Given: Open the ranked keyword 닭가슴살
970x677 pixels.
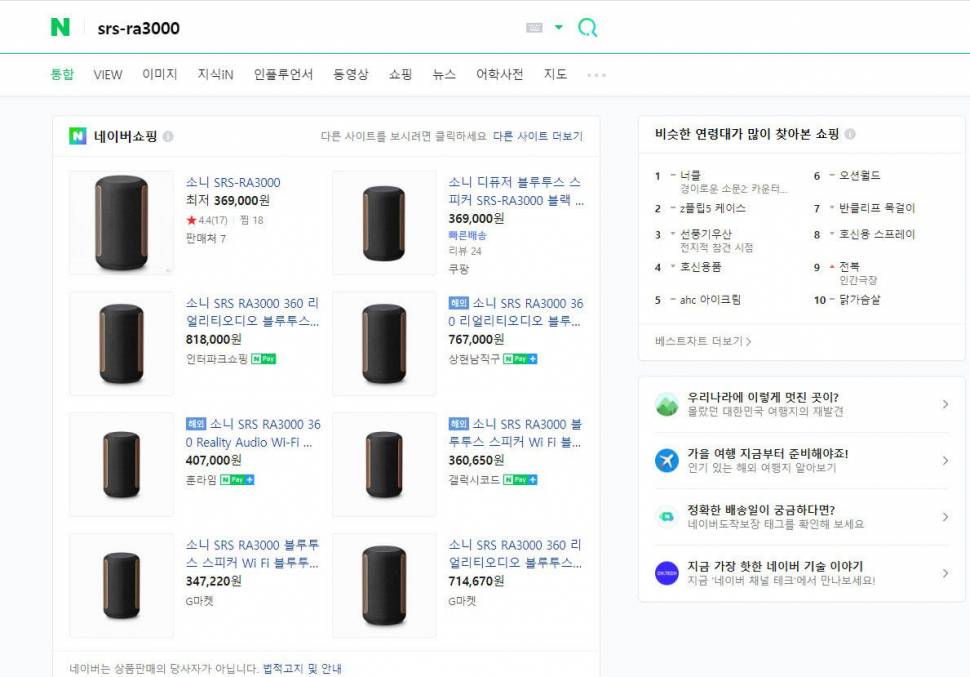Looking at the screenshot, I should 859,300.
